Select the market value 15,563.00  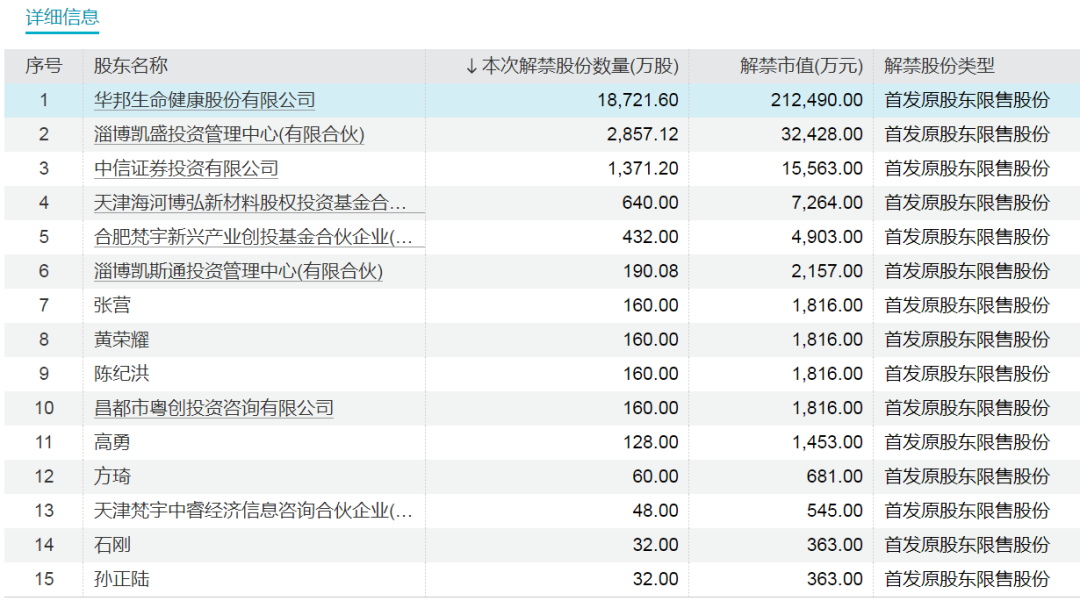tap(822, 169)
